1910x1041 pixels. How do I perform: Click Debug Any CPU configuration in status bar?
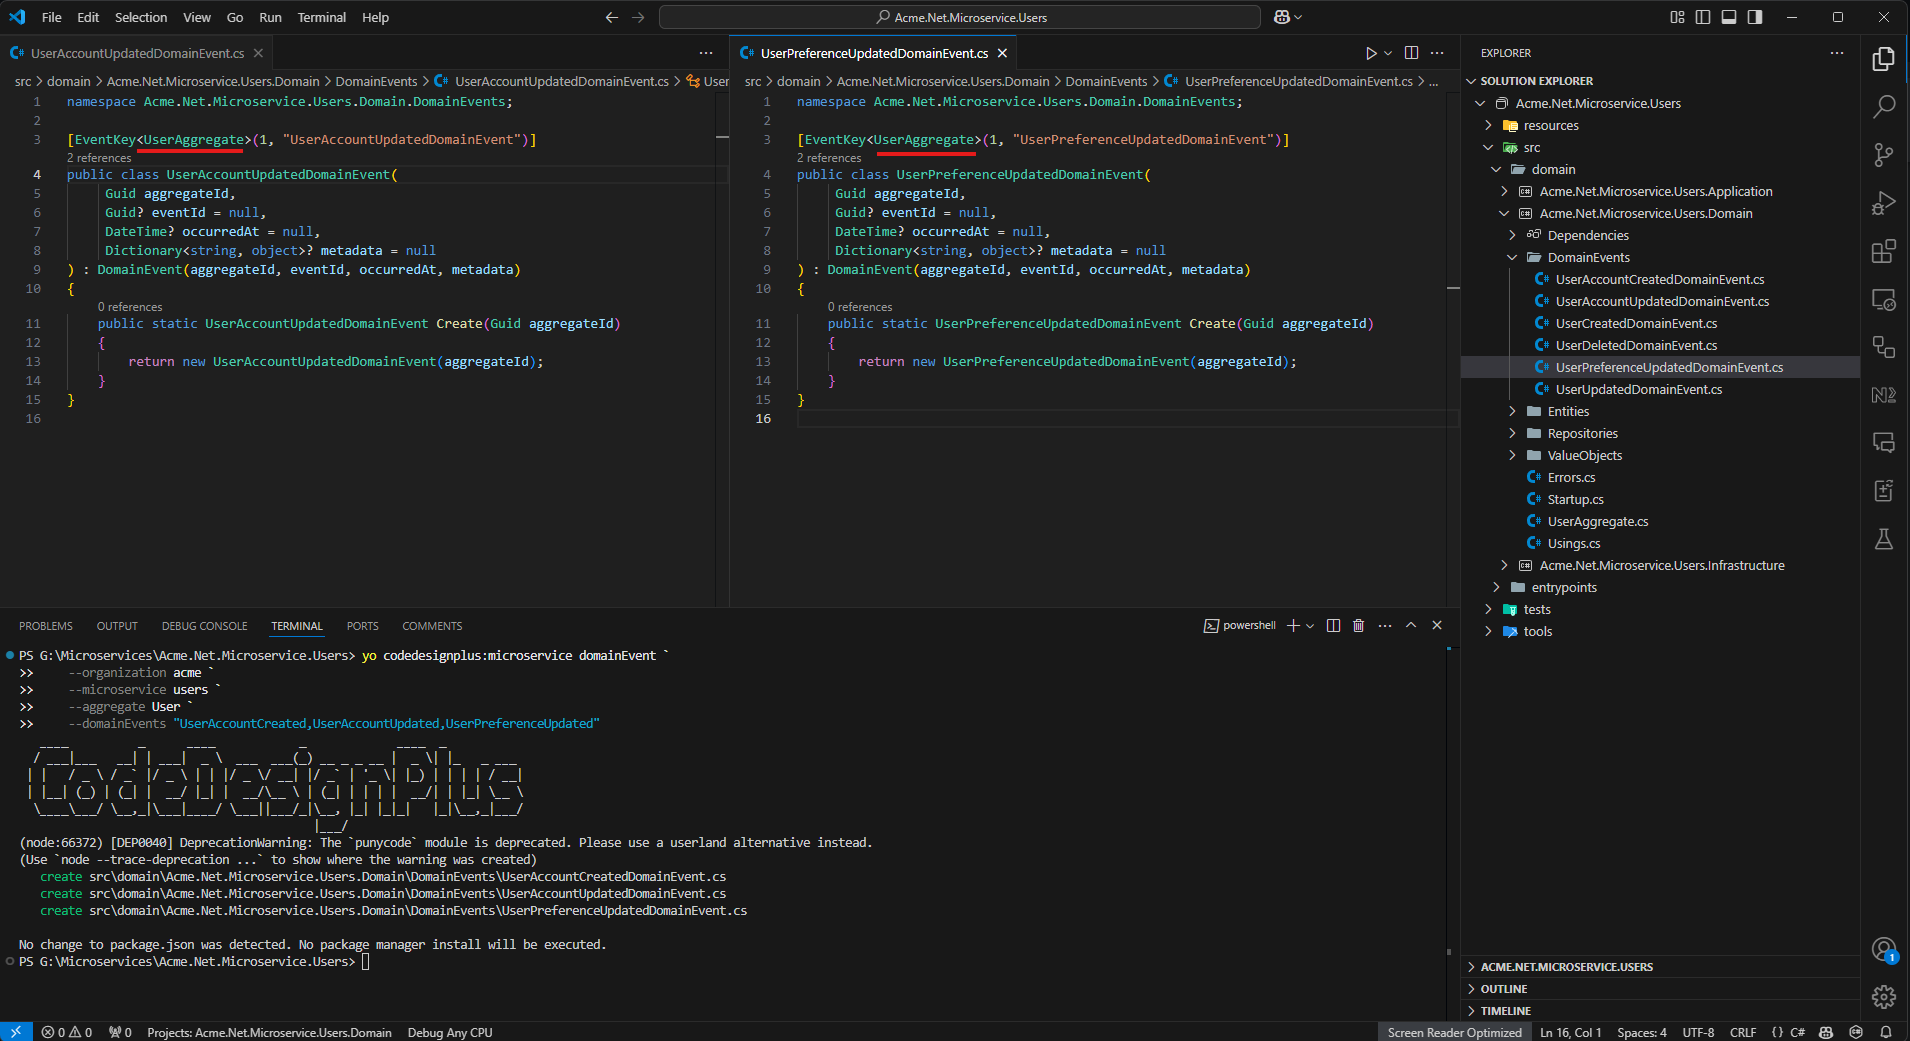450,1032
